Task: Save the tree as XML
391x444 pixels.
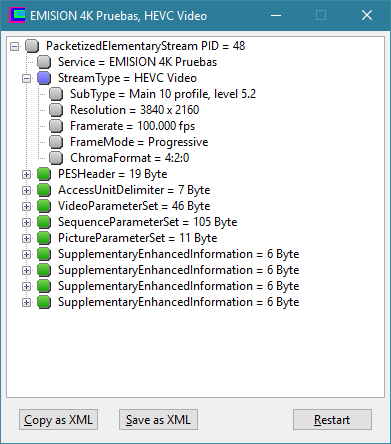Action: [x=158, y=420]
